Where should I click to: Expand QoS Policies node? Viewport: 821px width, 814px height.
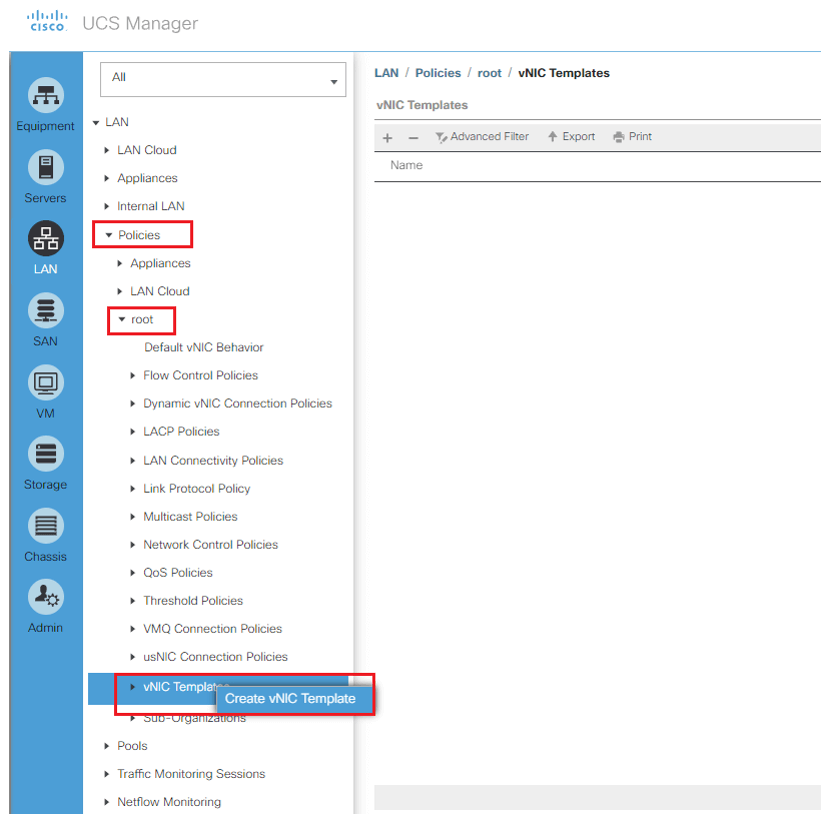(132, 573)
